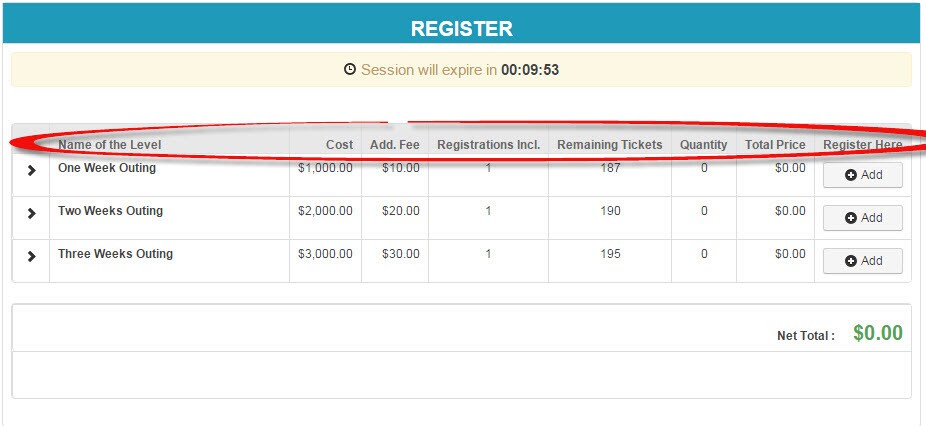Expand the Two Weeks Outing row
Screen dimensions: 926x426
click(x=31, y=213)
